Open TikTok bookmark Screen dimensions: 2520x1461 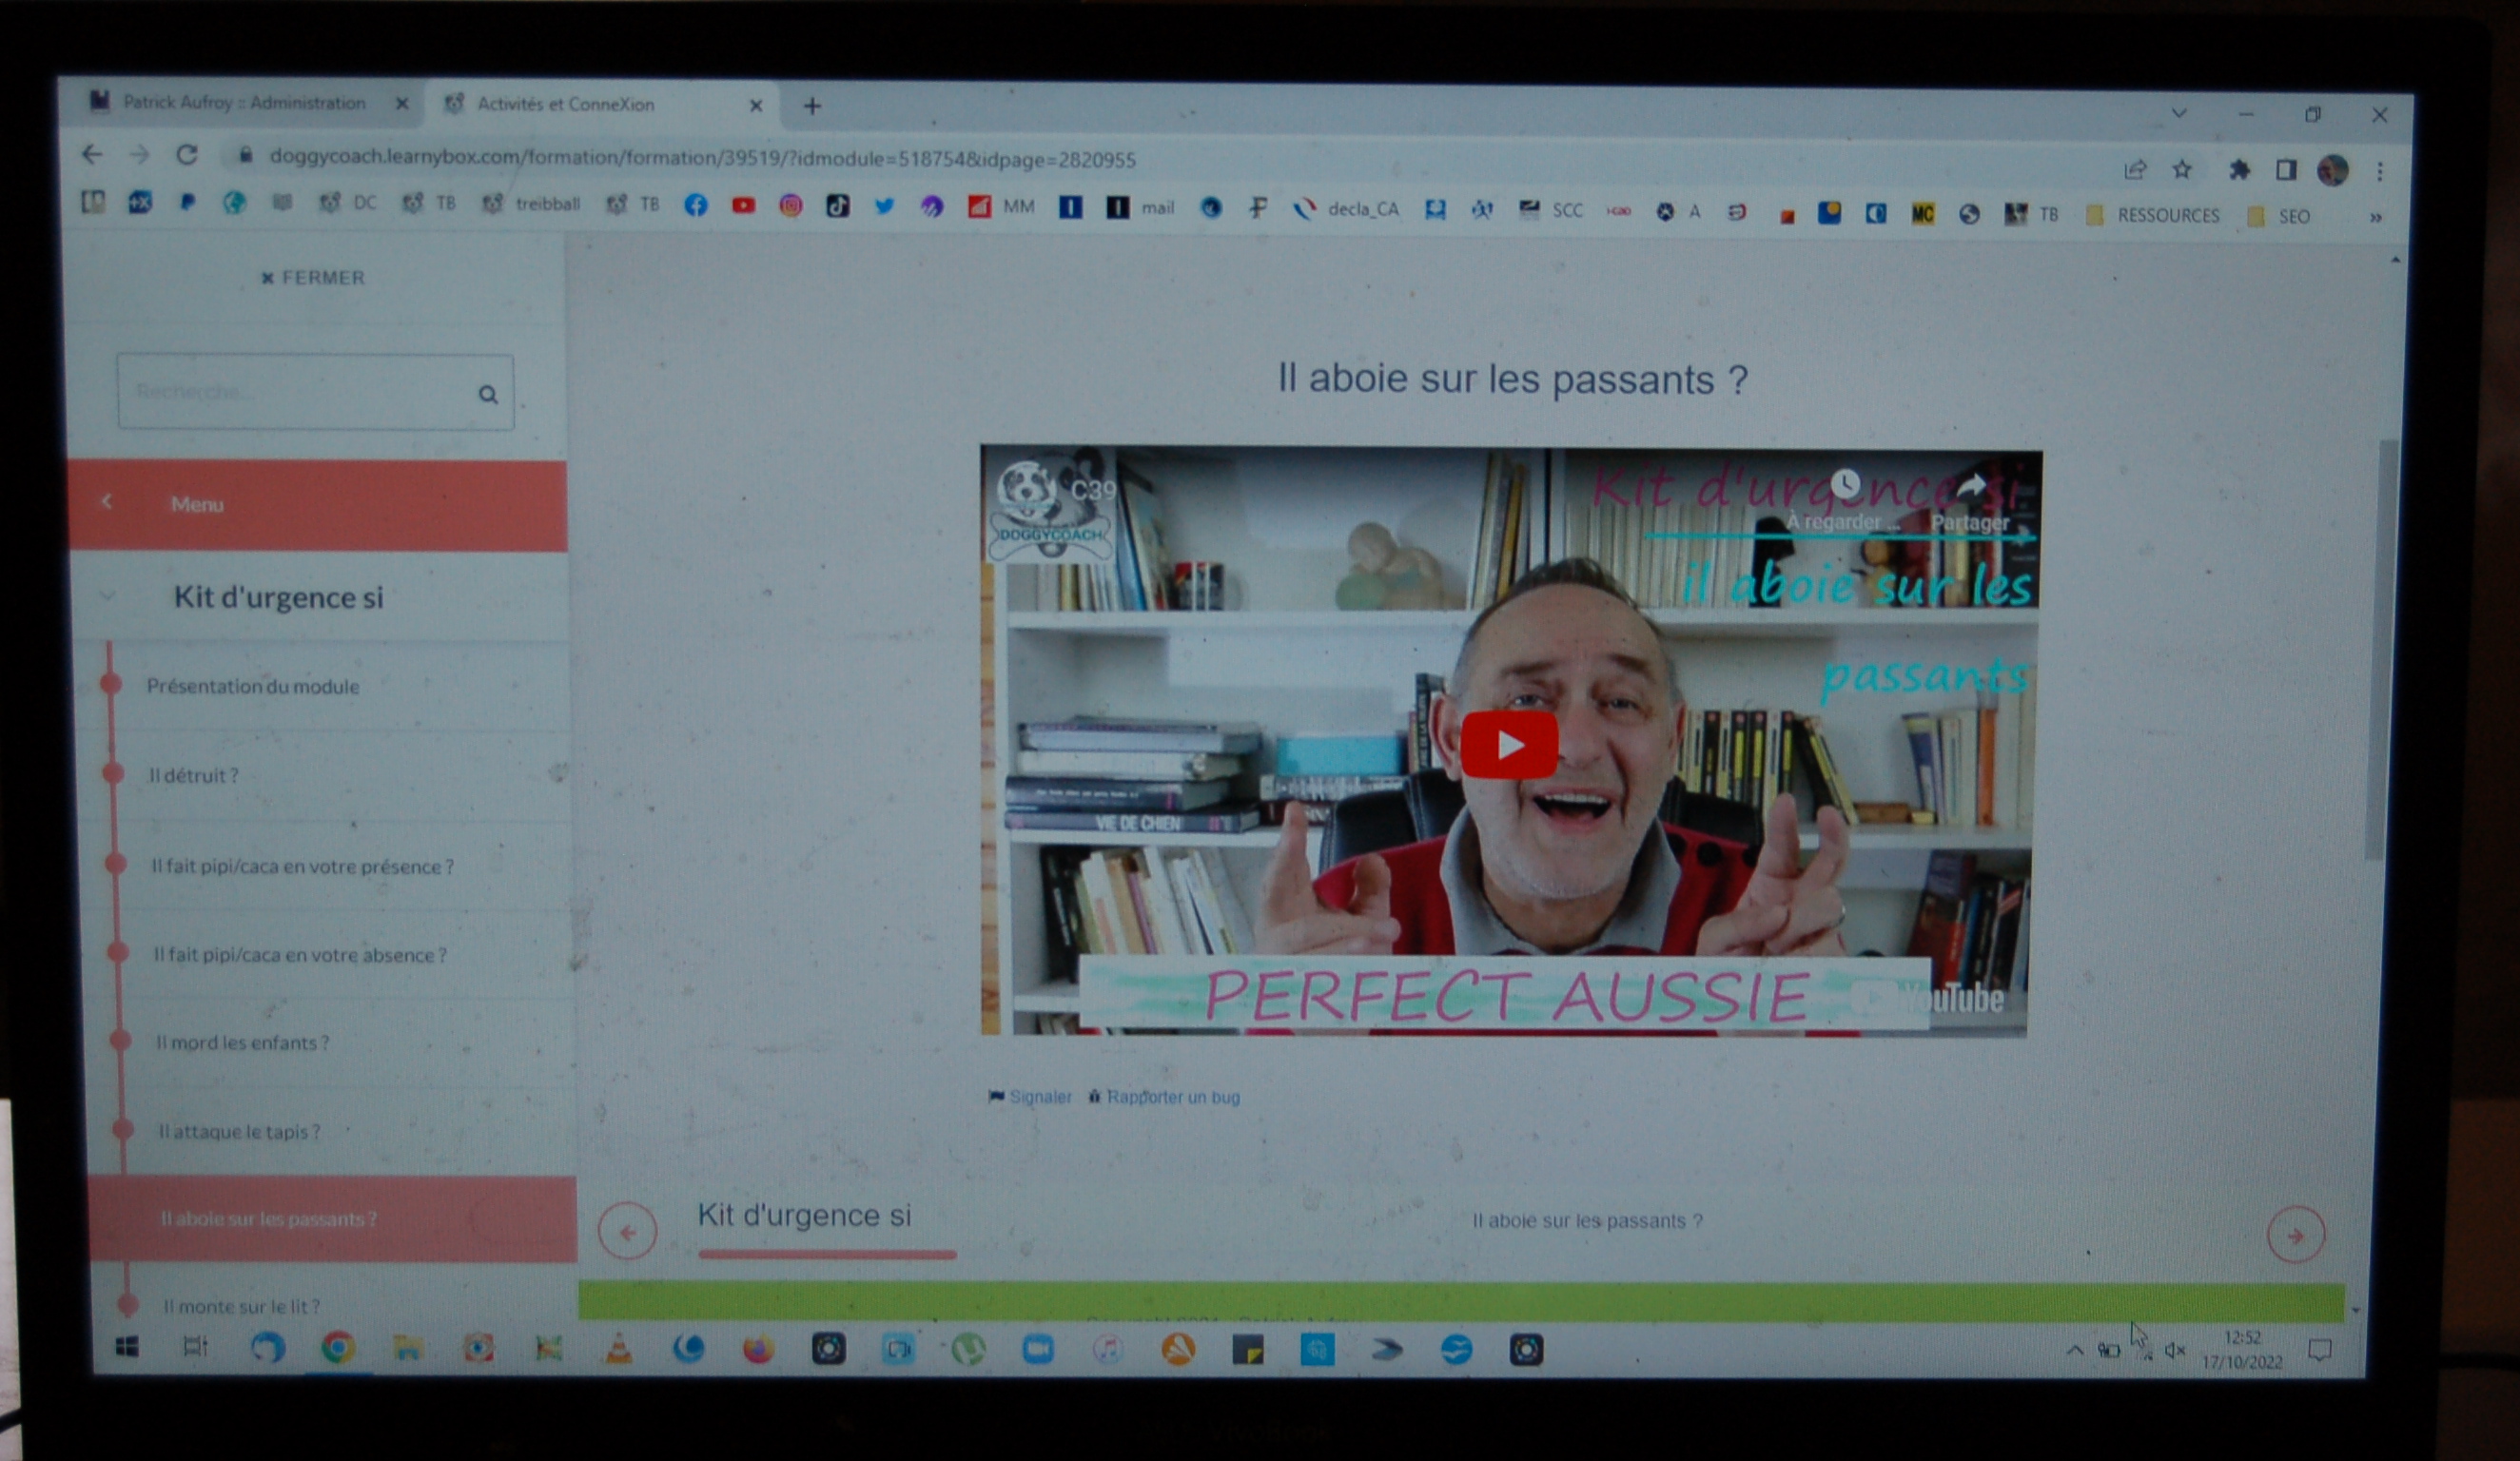[x=837, y=206]
